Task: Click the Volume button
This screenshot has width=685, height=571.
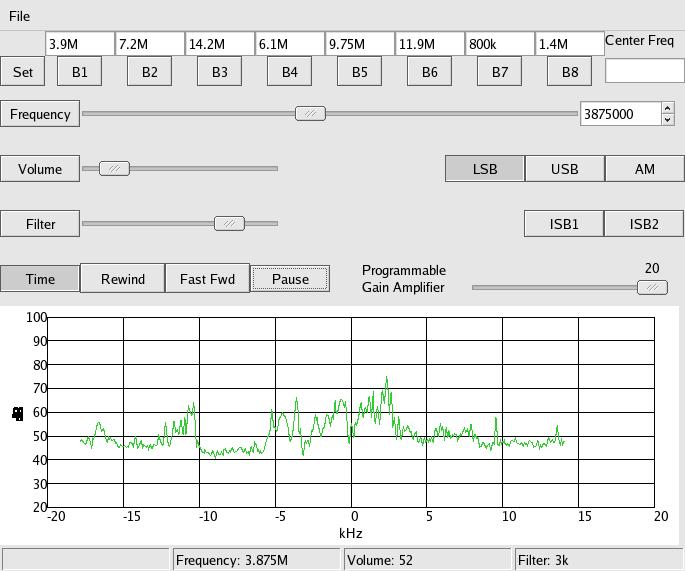Action: pyautogui.click(x=40, y=169)
